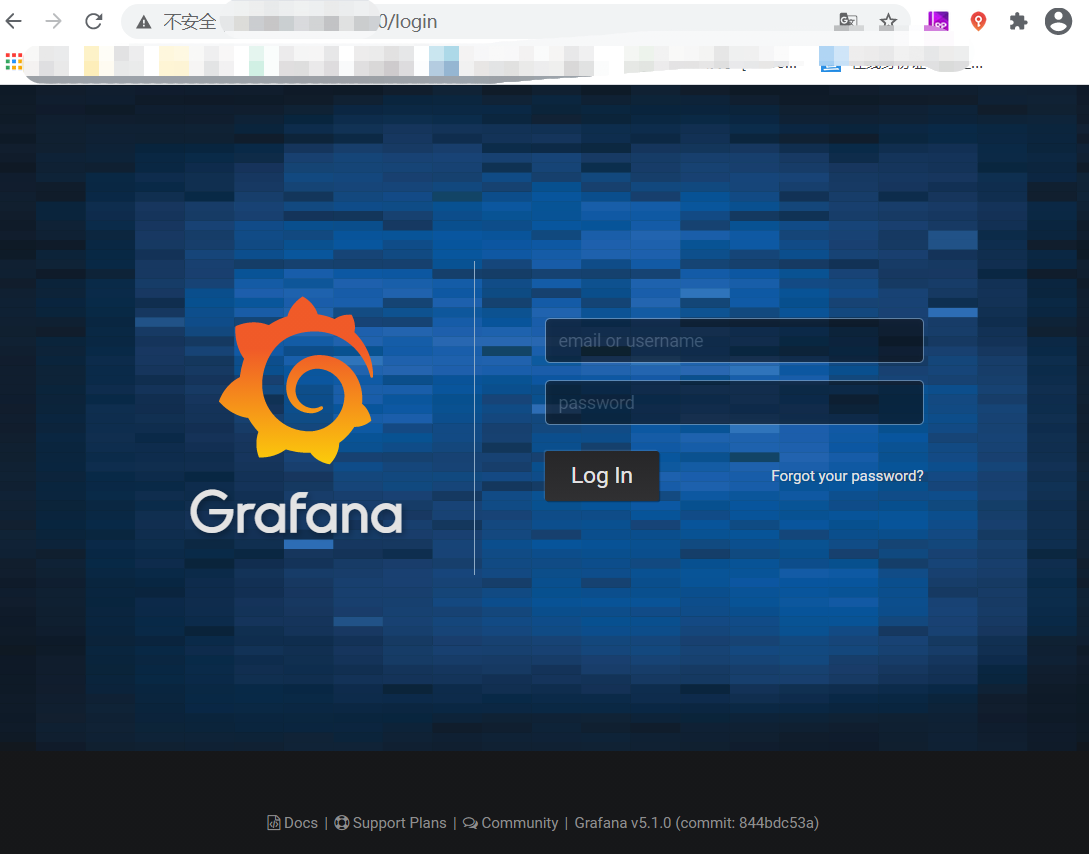
Task: Open the not-secure warning icon in address bar
Action: (144, 22)
